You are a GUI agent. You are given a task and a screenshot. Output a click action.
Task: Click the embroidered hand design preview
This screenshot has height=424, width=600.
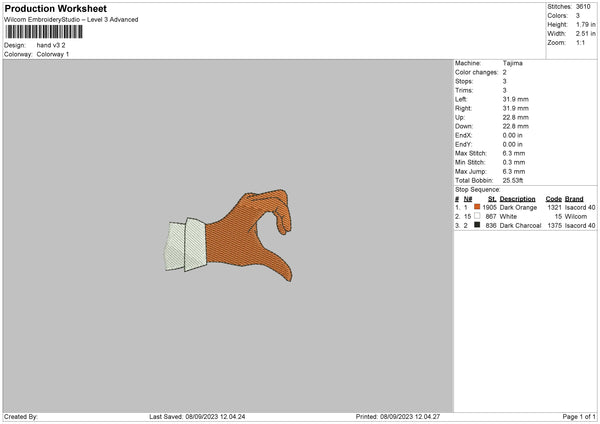tap(228, 235)
